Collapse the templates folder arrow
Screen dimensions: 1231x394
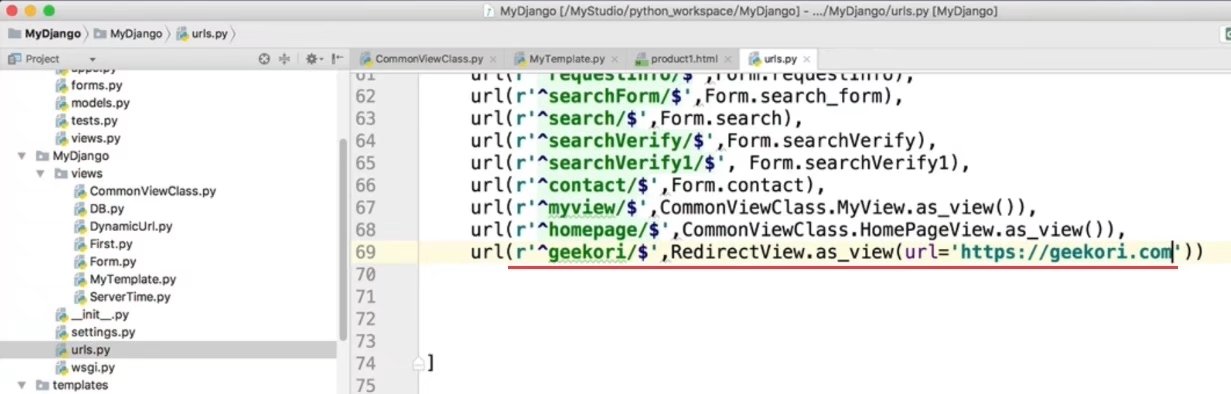point(22,385)
